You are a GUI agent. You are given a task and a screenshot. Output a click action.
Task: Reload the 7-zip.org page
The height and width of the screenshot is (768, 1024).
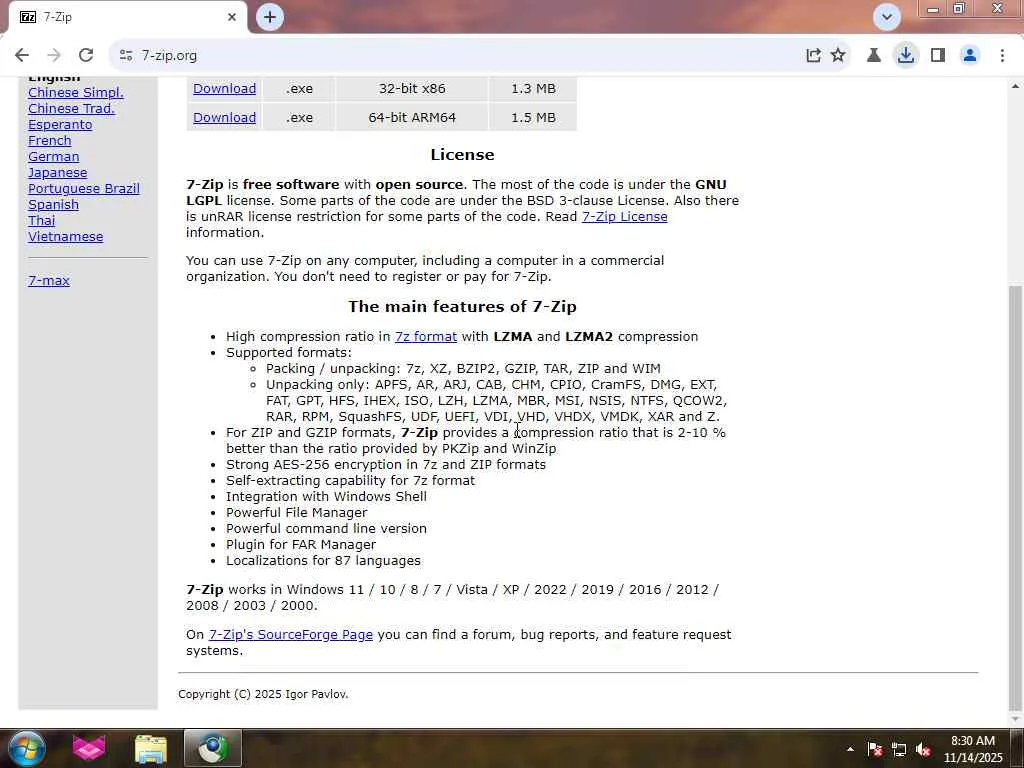[86, 56]
